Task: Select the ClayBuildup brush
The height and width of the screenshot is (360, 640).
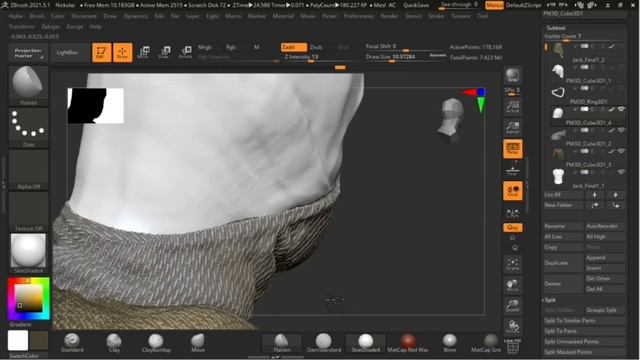Action: coord(156,343)
